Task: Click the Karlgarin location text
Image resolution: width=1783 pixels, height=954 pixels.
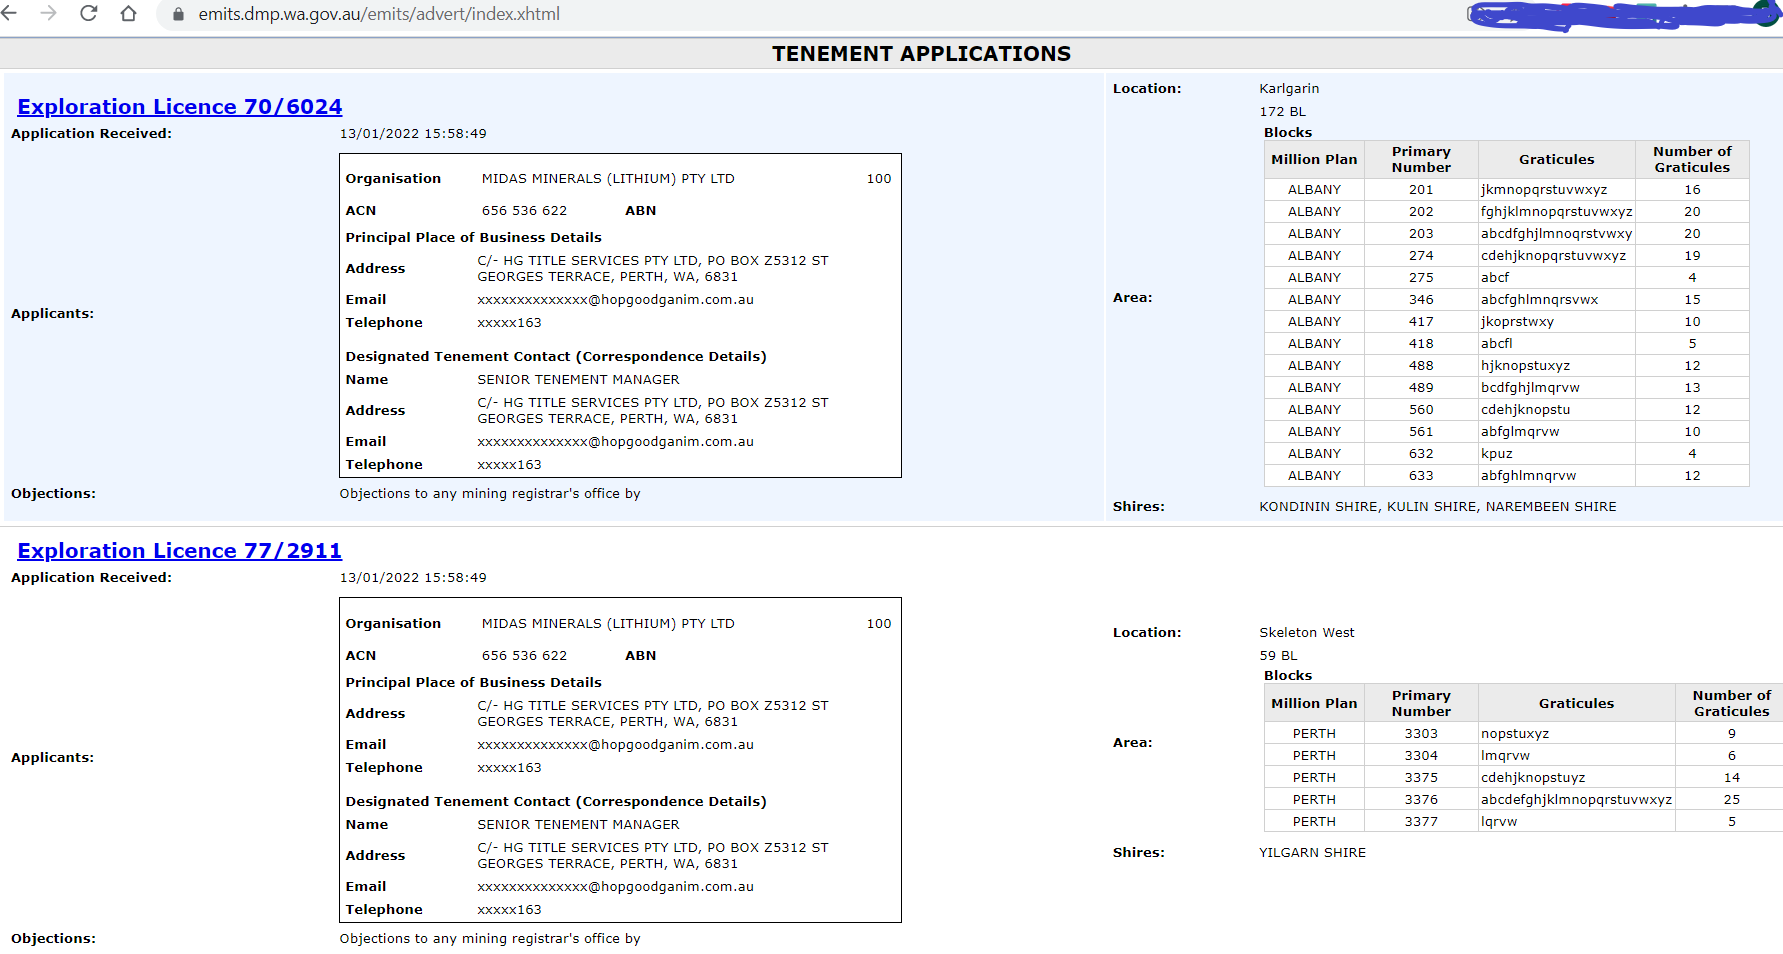Action: click(1289, 89)
